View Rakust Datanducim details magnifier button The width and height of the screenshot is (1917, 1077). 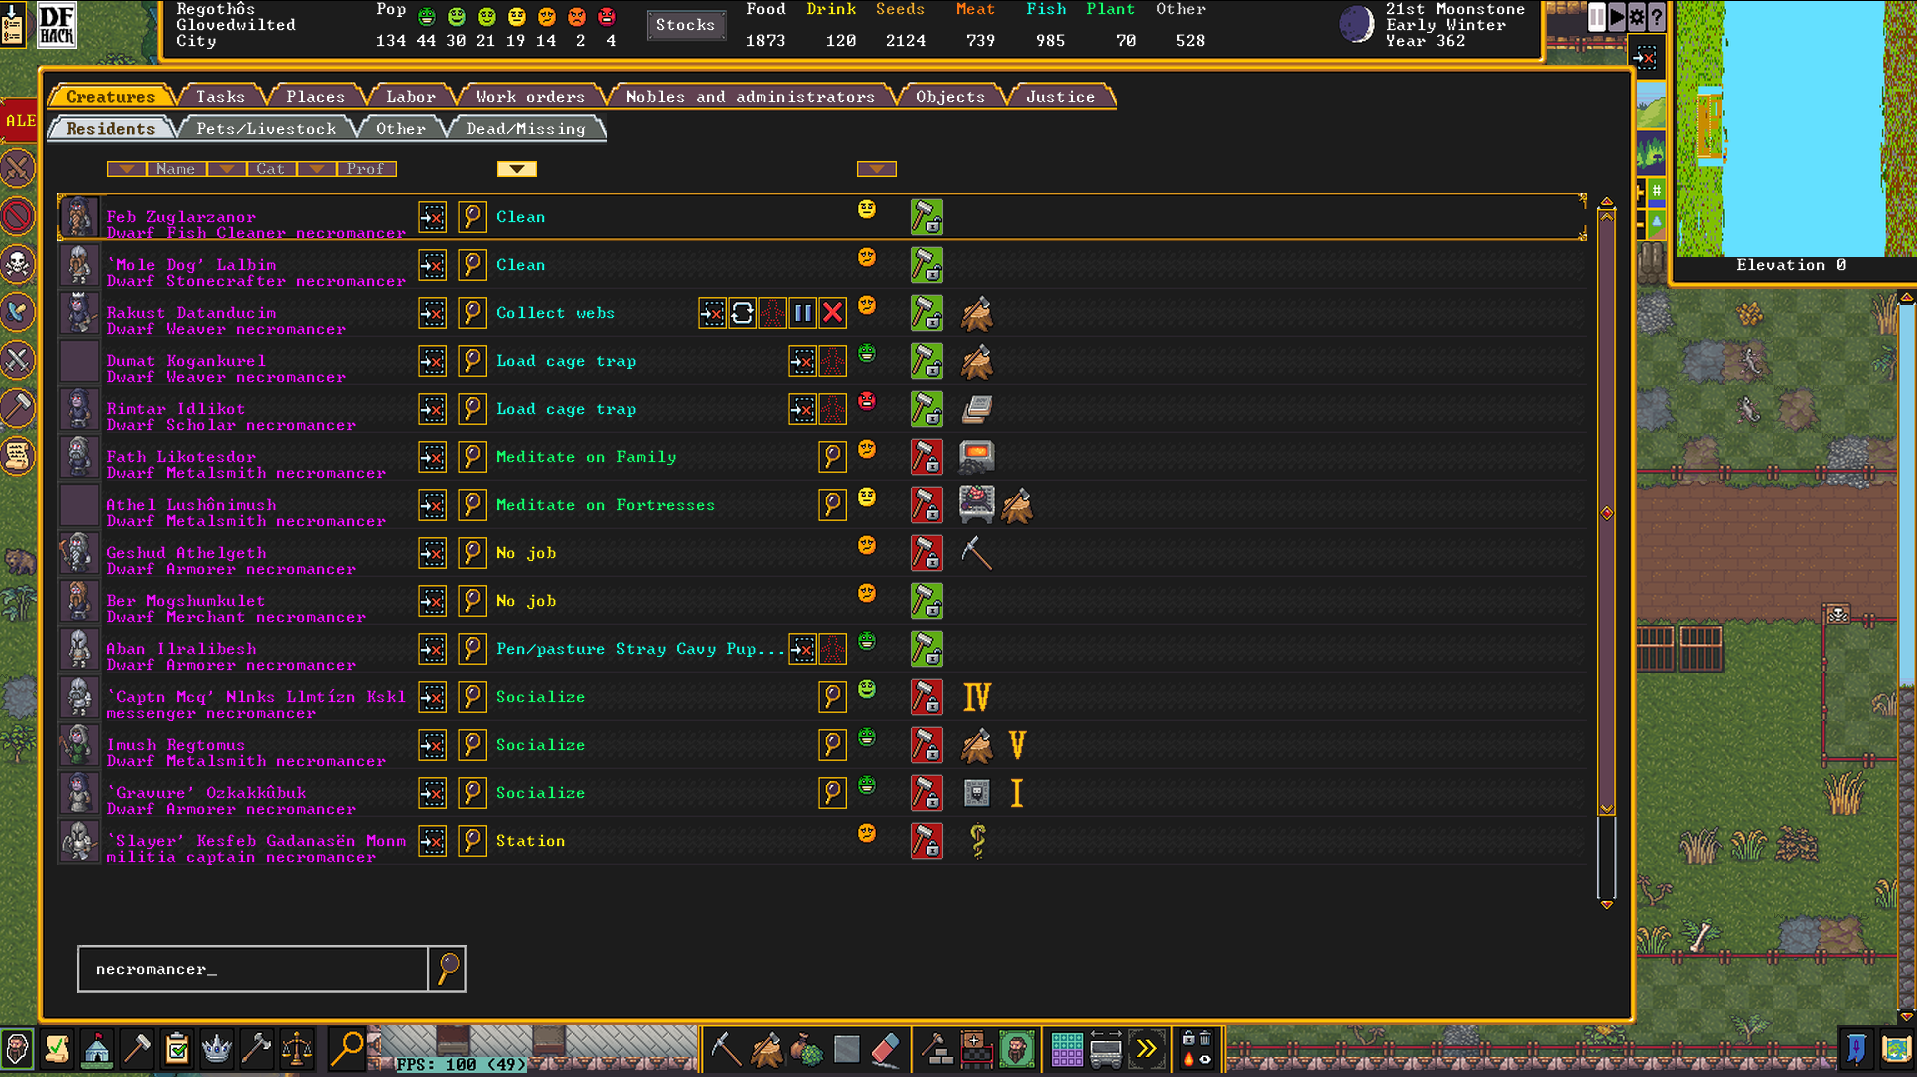pyautogui.click(x=472, y=313)
